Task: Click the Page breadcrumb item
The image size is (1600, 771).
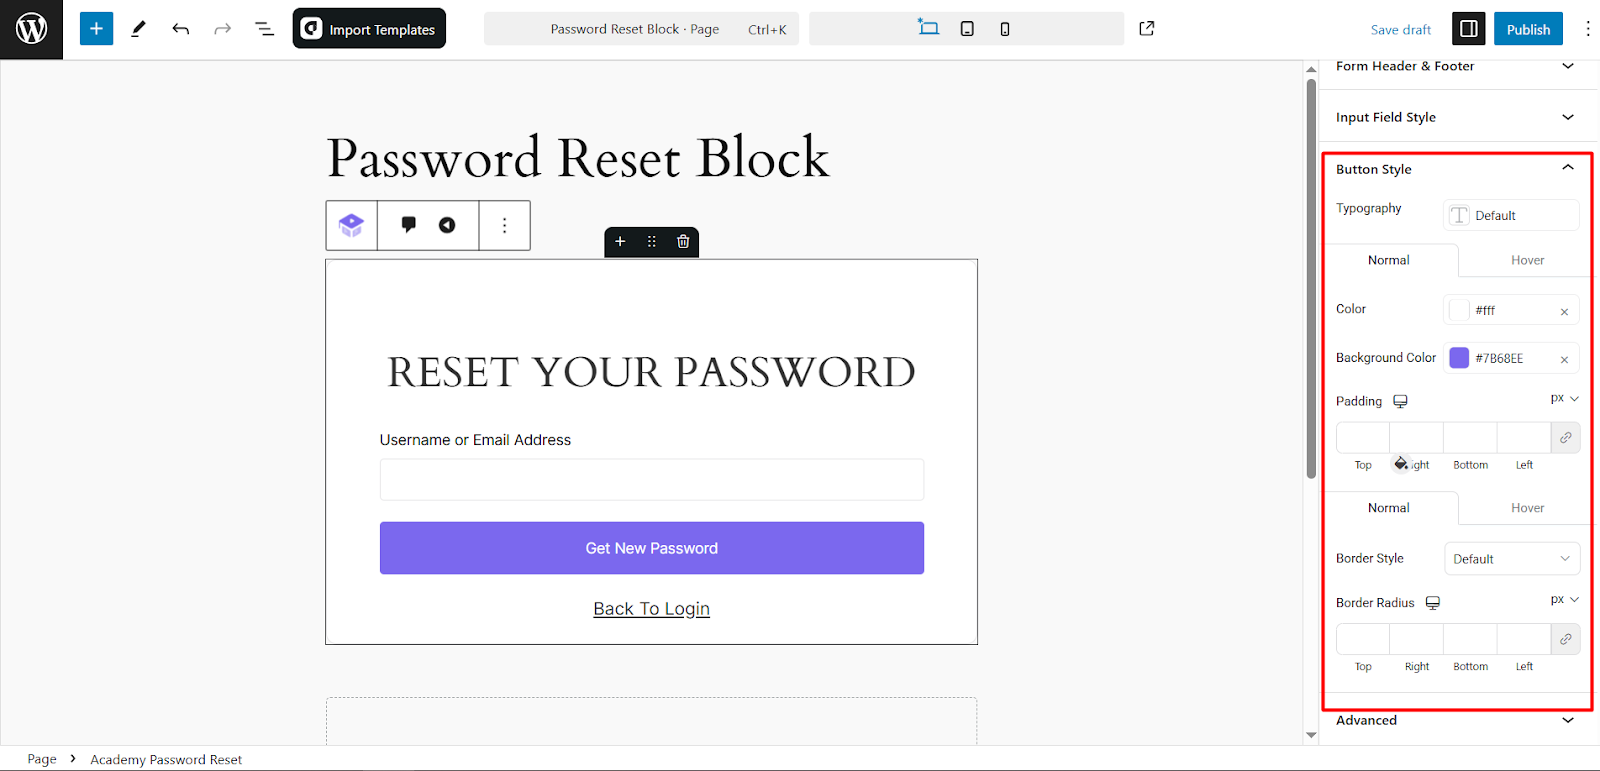Action: (x=42, y=759)
